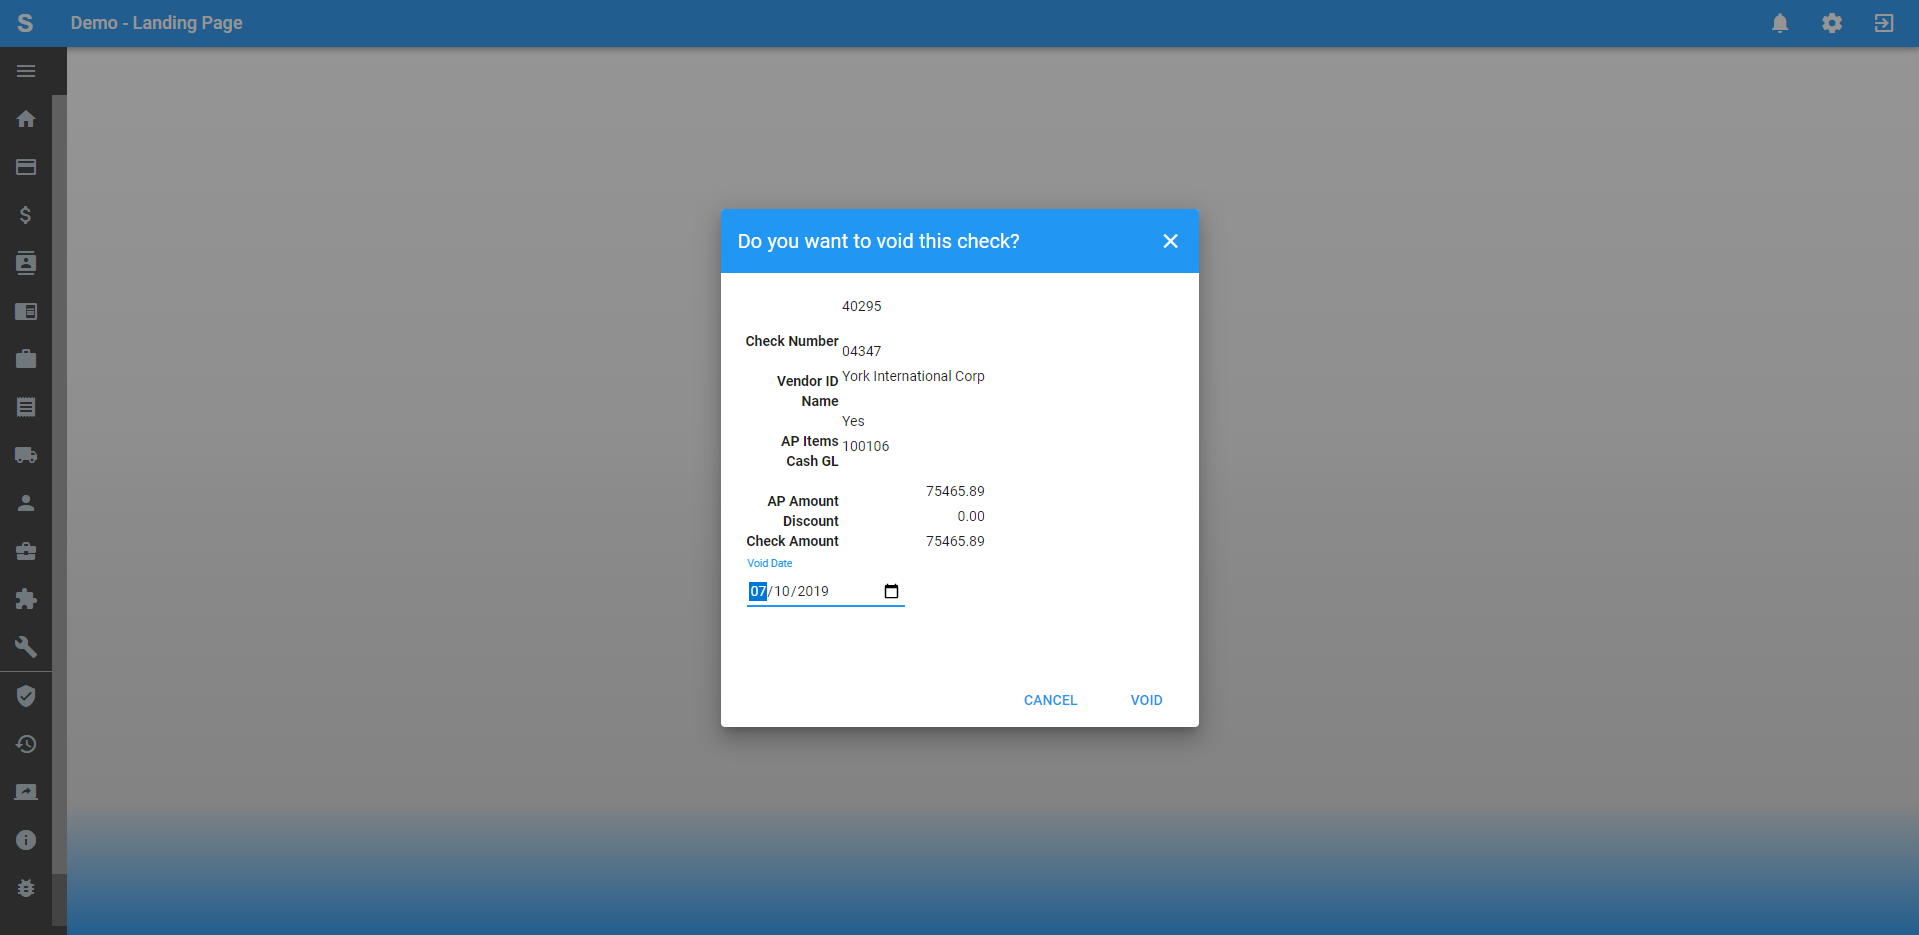Open the Void Date calendar picker

pyautogui.click(x=891, y=591)
